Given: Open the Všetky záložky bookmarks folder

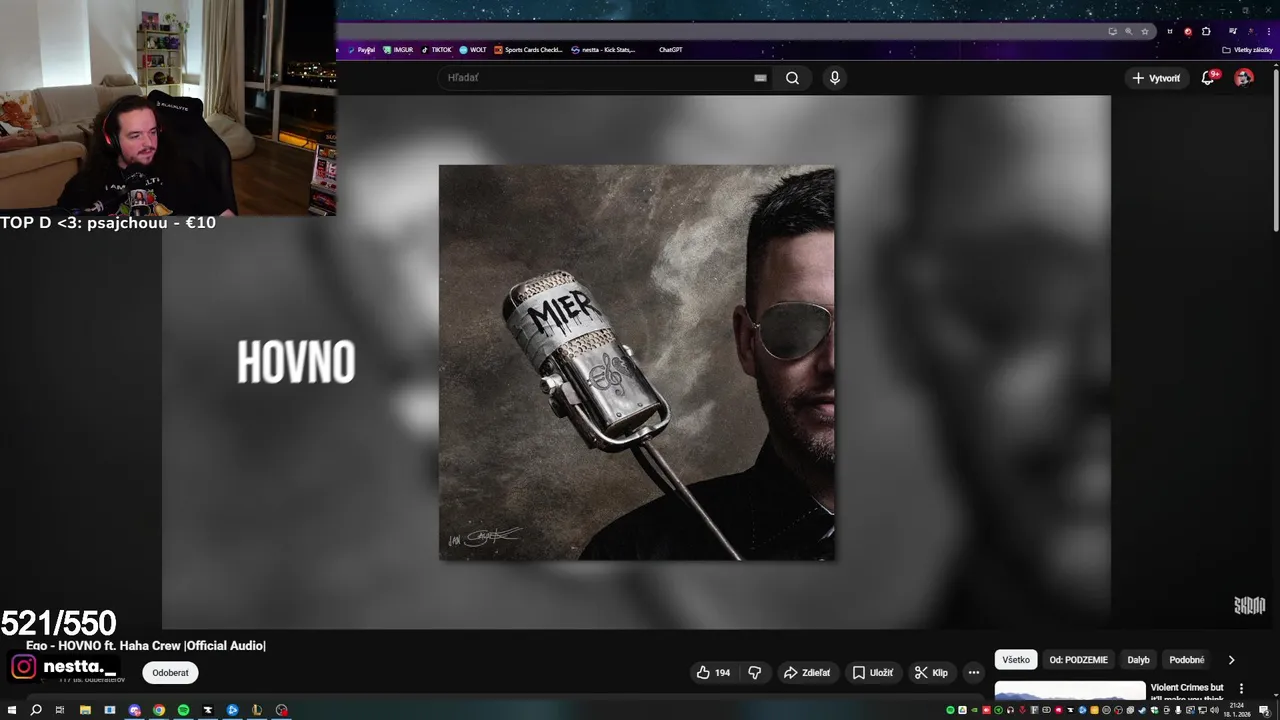Looking at the screenshot, I should click(x=1248, y=50).
